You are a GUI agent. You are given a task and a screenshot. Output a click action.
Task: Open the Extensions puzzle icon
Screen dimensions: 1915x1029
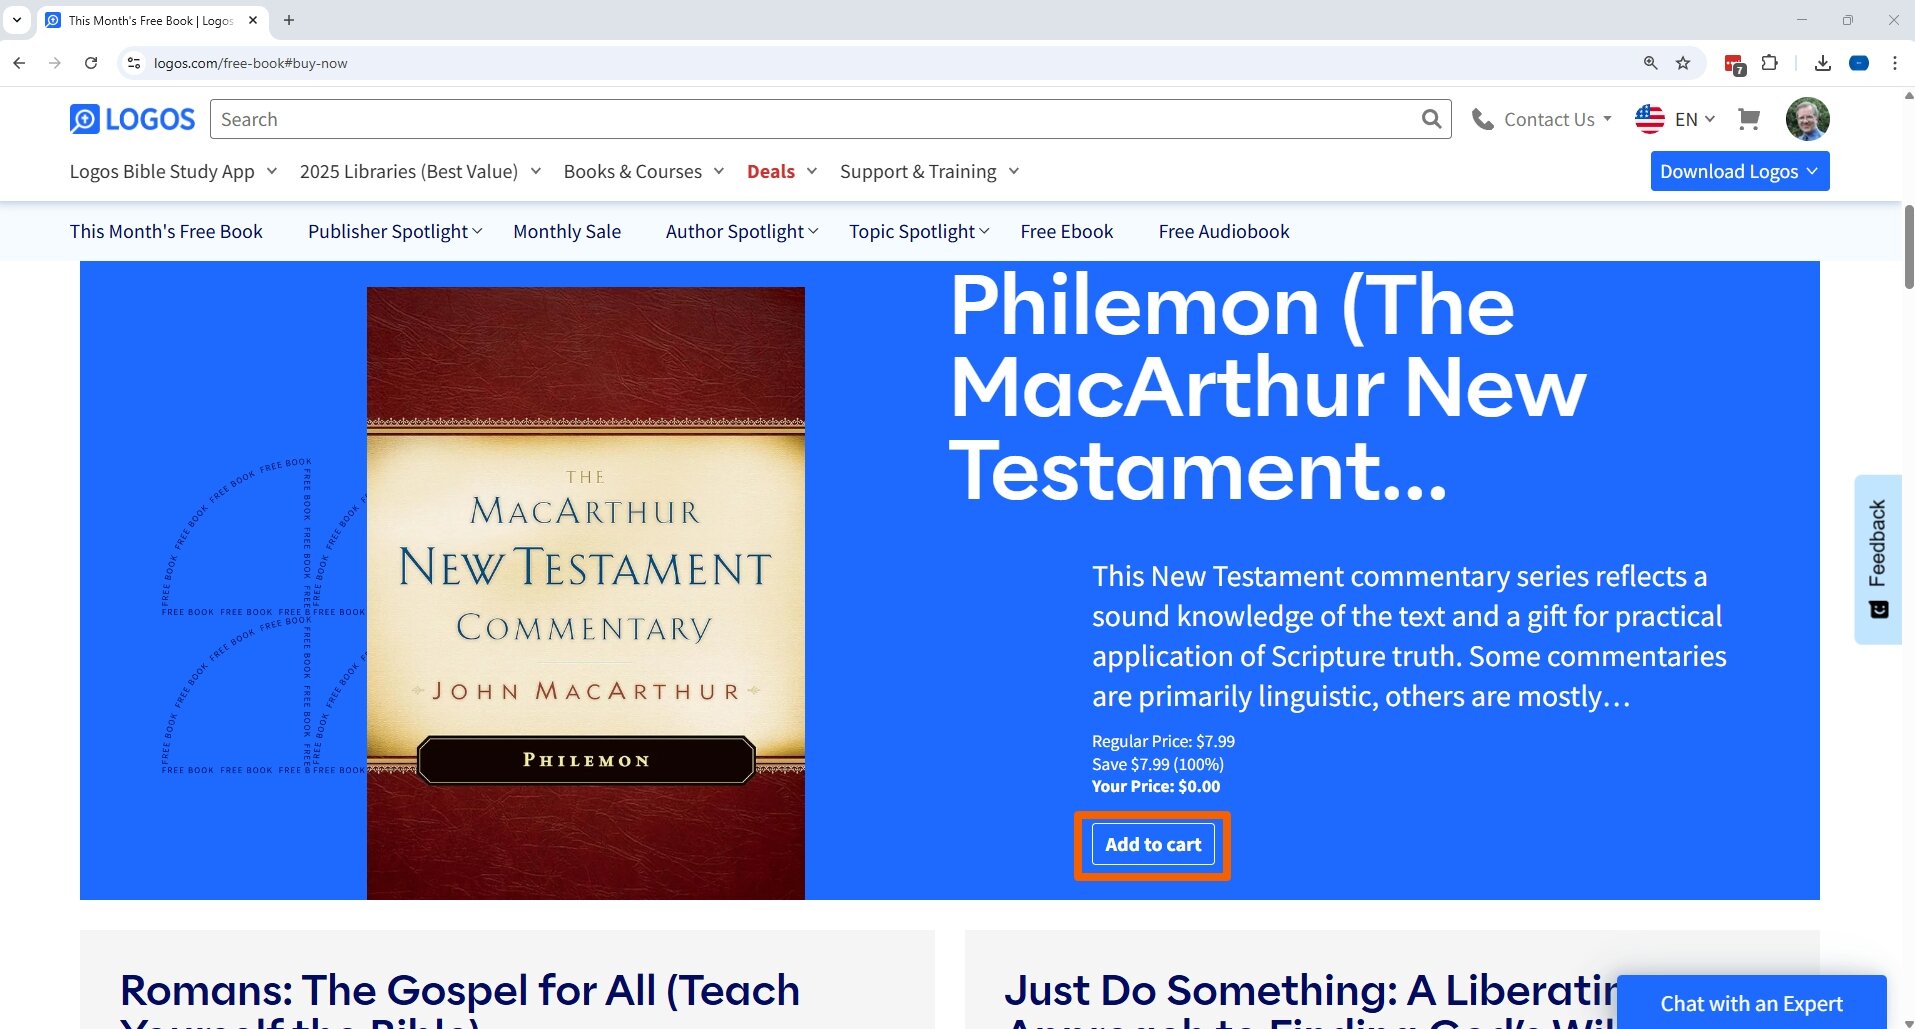pyautogui.click(x=1770, y=63)
